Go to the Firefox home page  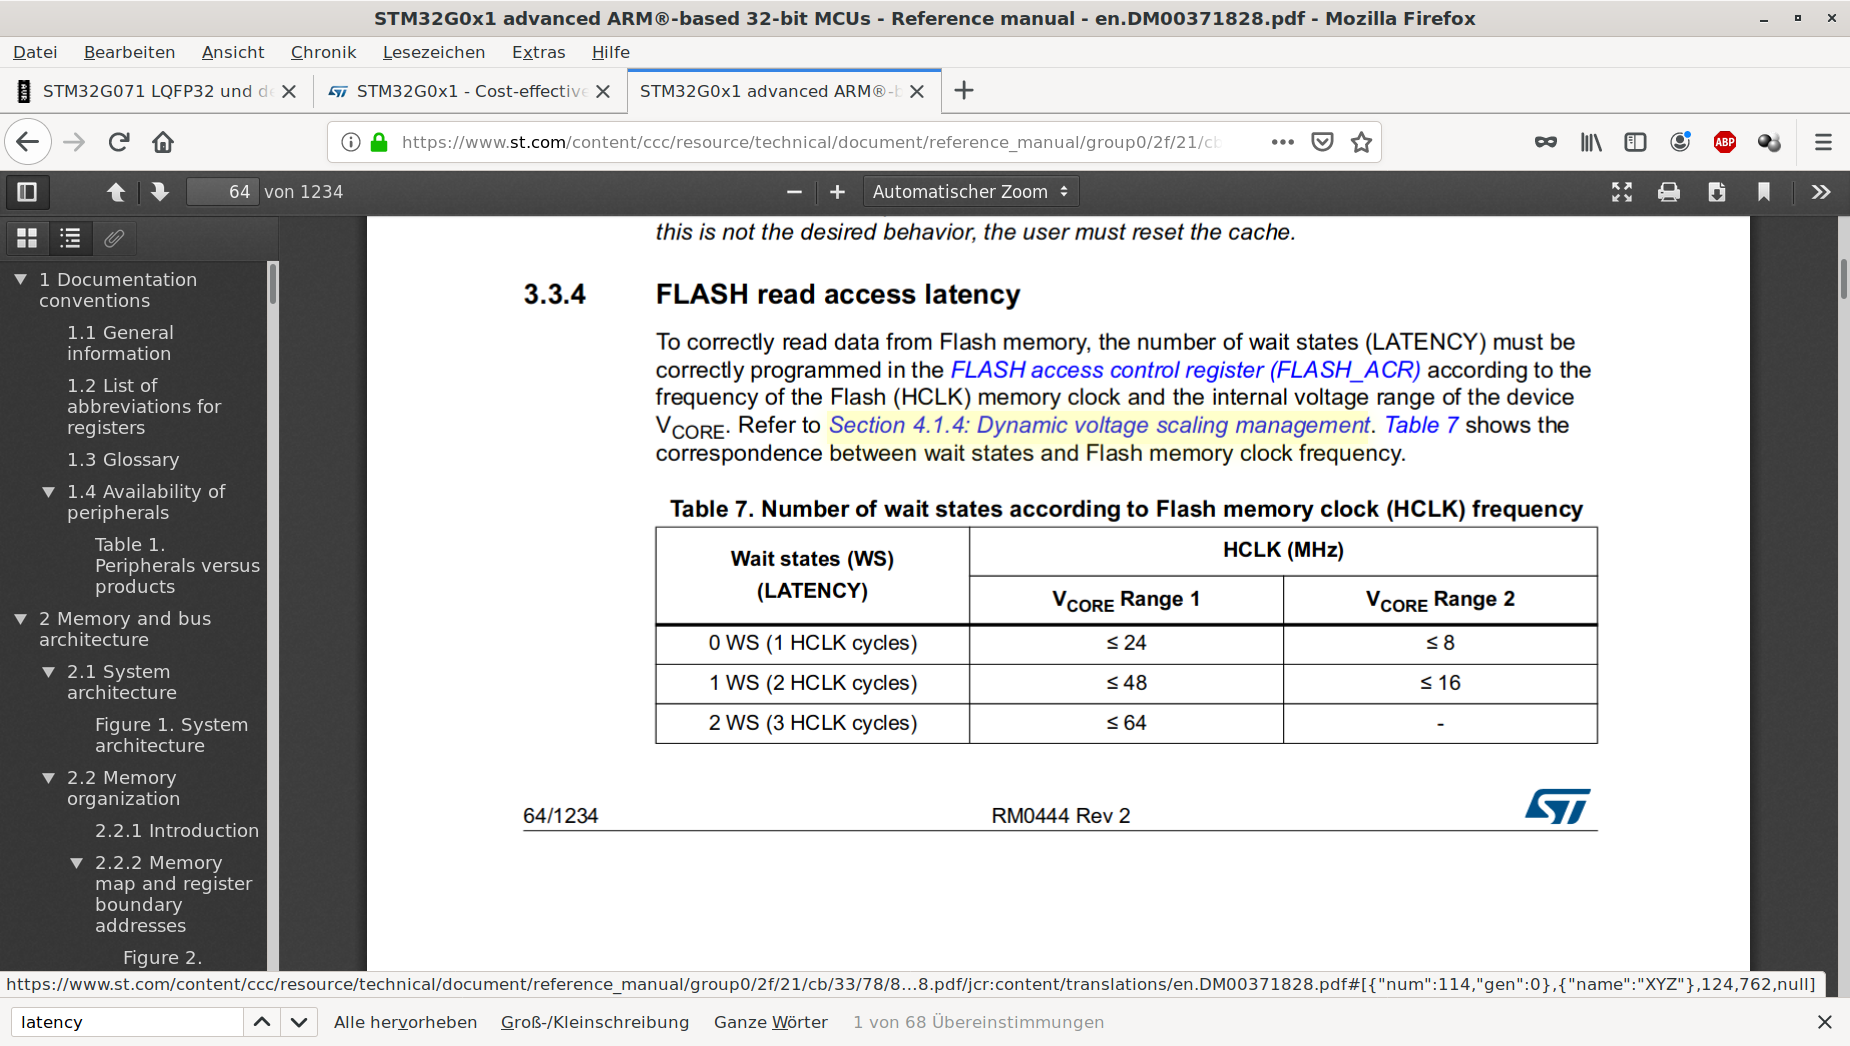163,142
